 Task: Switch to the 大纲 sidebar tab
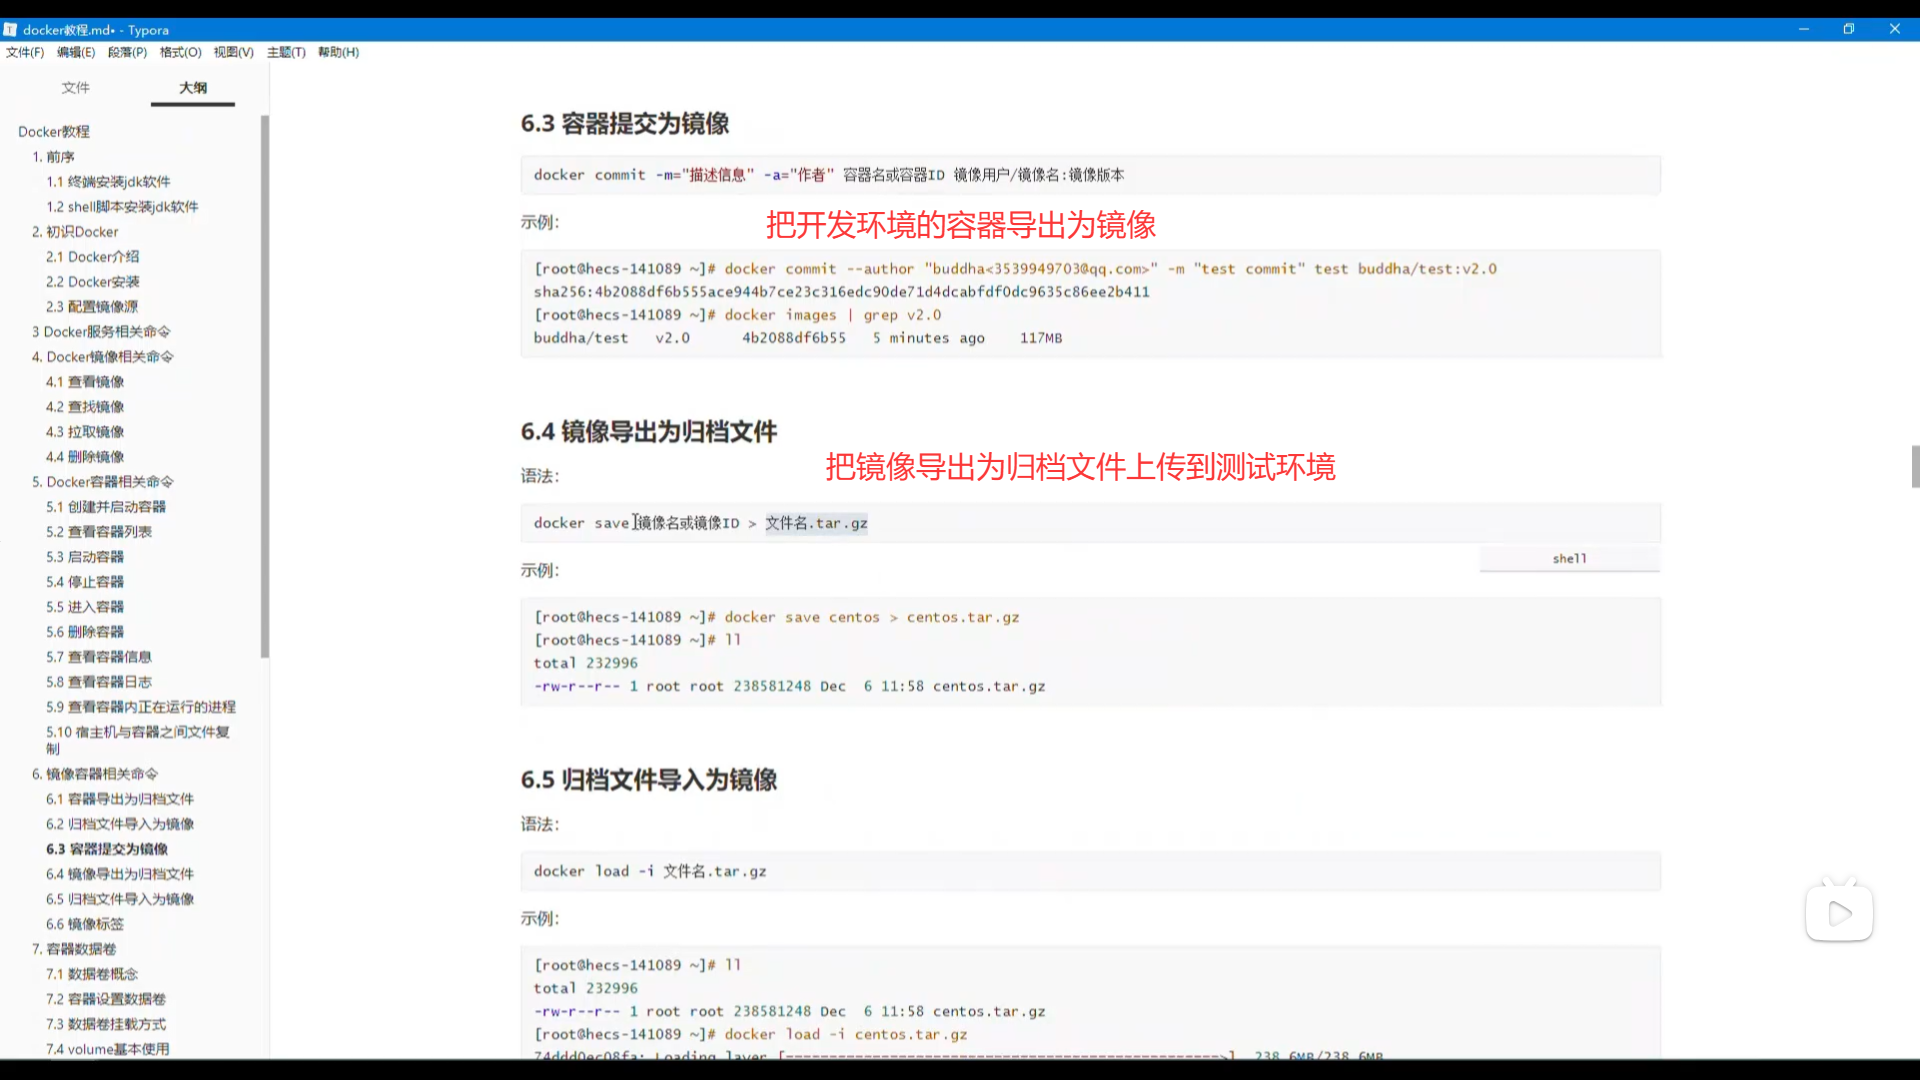[193, 88]
